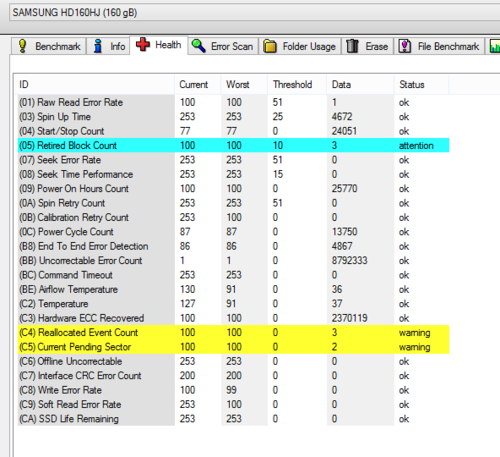Open the Erase tab
The width and height of the screenshot is (500, 457).
367,46
